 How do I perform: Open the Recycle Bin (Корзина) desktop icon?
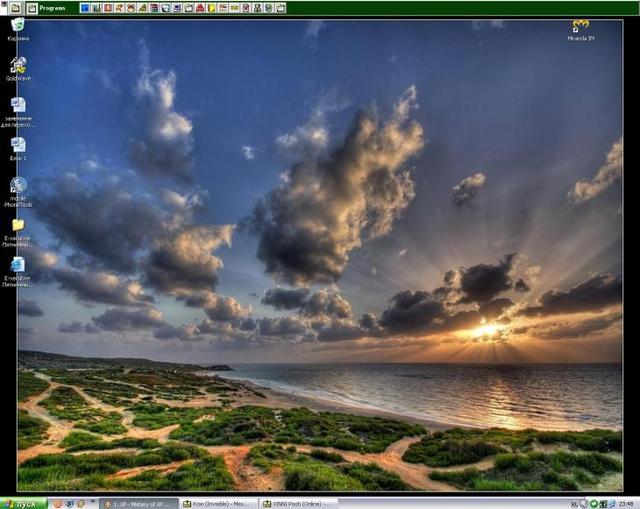tap(18, 27)
